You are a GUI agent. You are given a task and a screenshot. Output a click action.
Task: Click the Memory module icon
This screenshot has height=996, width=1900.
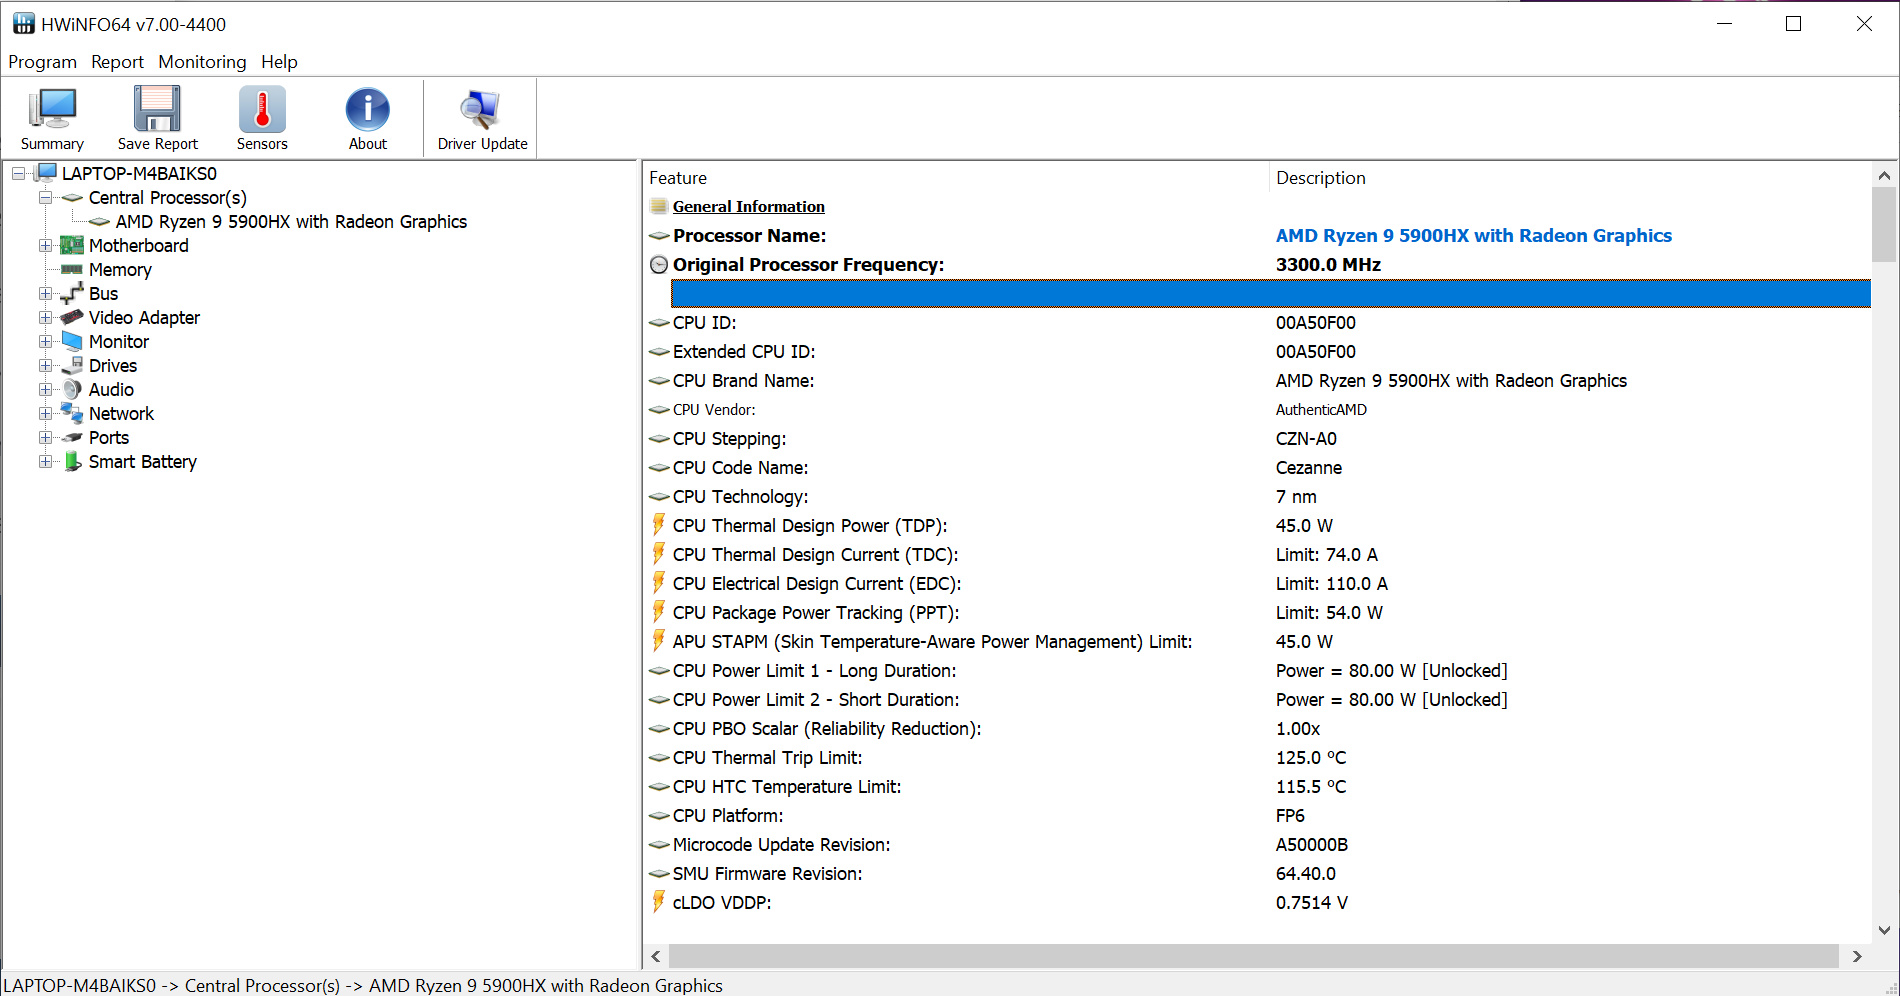[72, 269]
